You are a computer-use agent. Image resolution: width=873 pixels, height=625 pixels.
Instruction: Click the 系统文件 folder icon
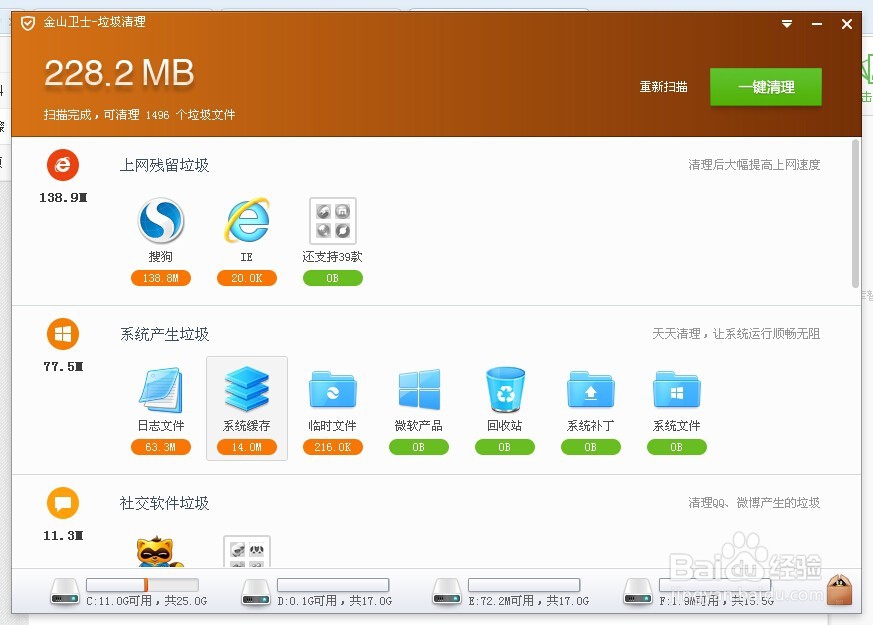coord(676,390)
